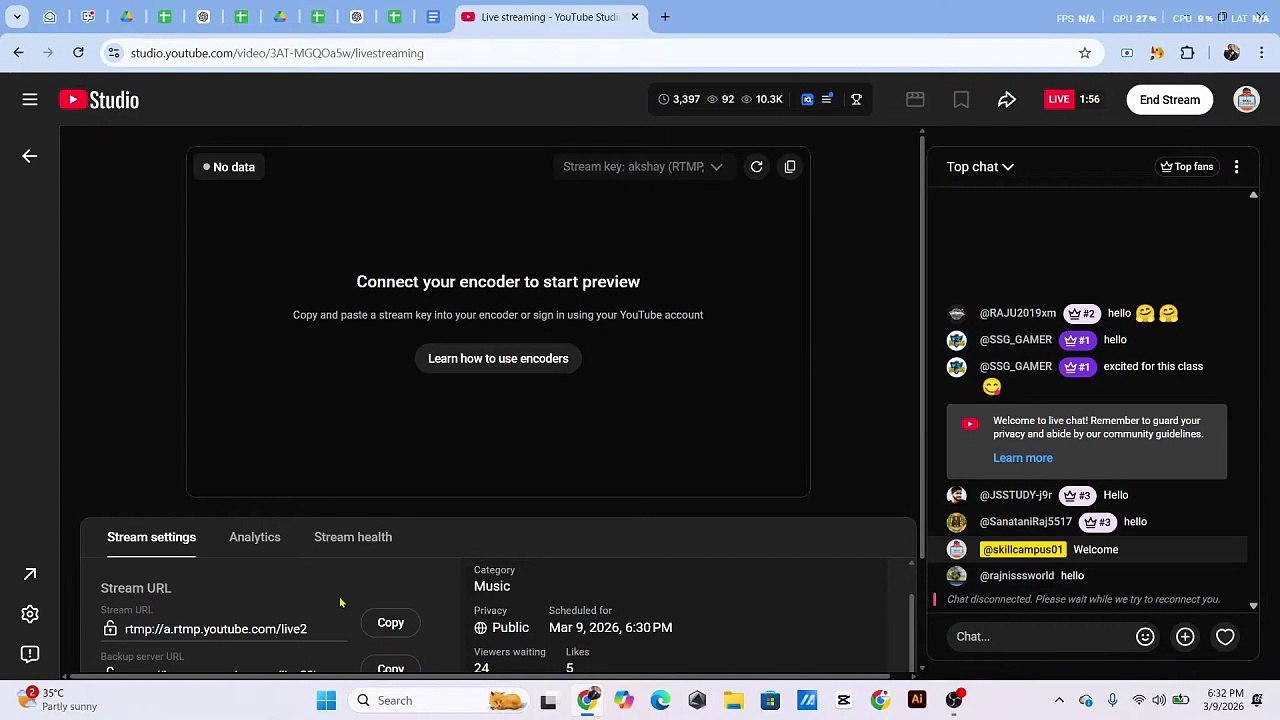Copy the Stream URL

tap(391, 623)
